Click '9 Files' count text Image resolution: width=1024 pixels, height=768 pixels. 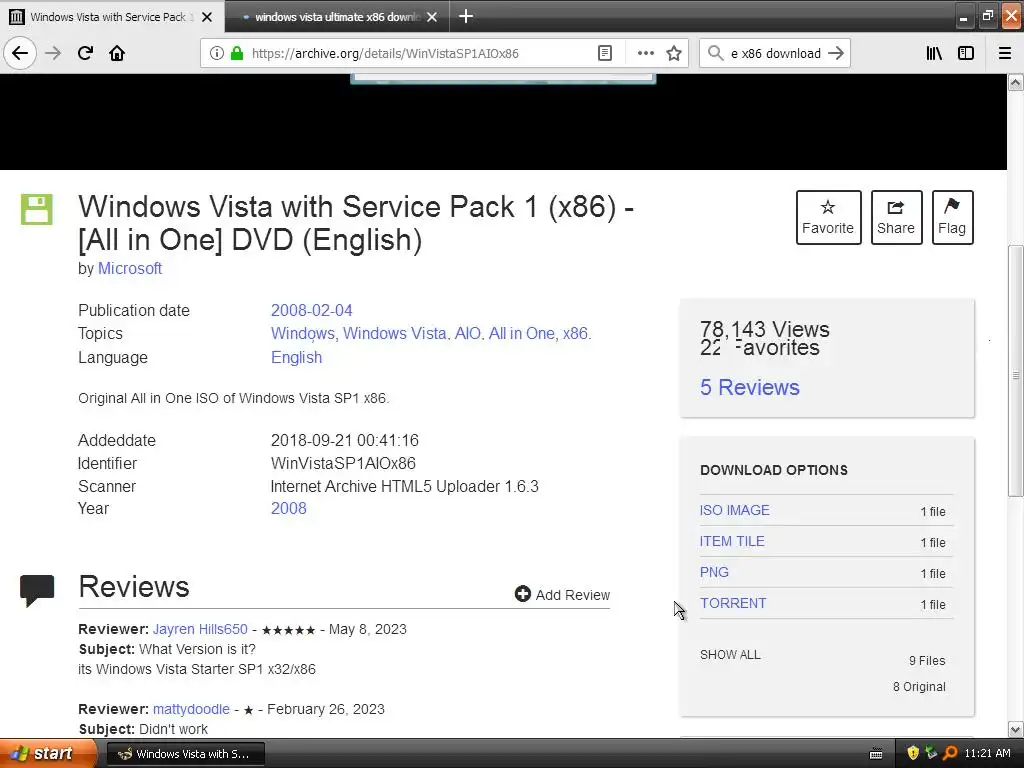coord(927,661)
